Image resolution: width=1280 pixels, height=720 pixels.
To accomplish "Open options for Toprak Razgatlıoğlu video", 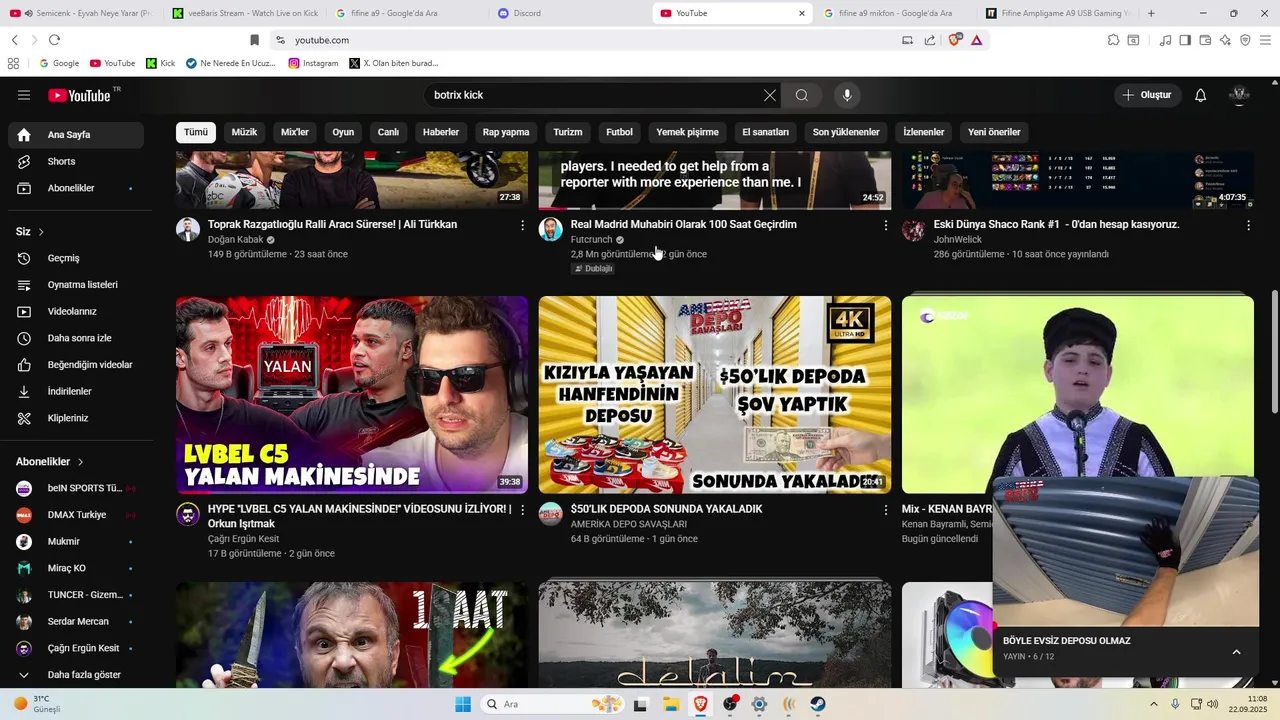I will [x=522, y=226].
